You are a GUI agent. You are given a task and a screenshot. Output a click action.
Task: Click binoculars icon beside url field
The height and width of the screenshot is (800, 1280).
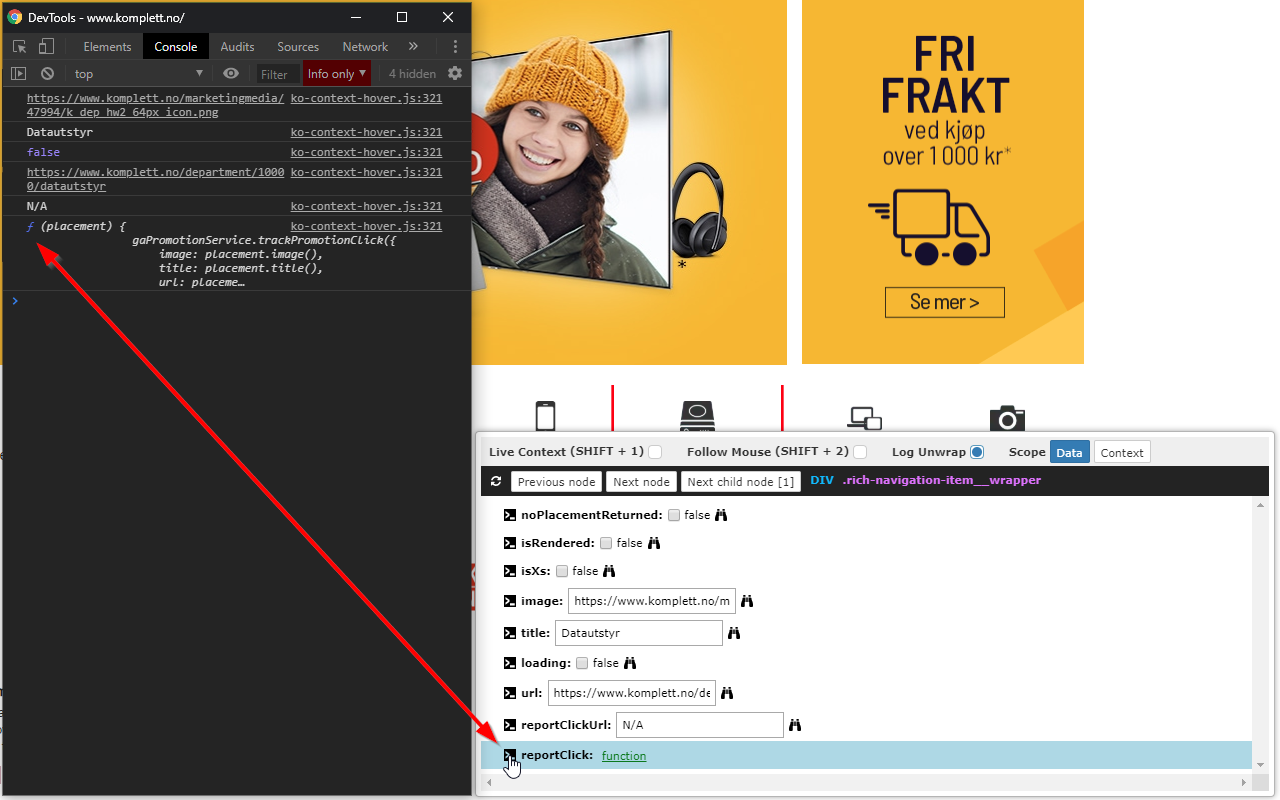(727, 693)
